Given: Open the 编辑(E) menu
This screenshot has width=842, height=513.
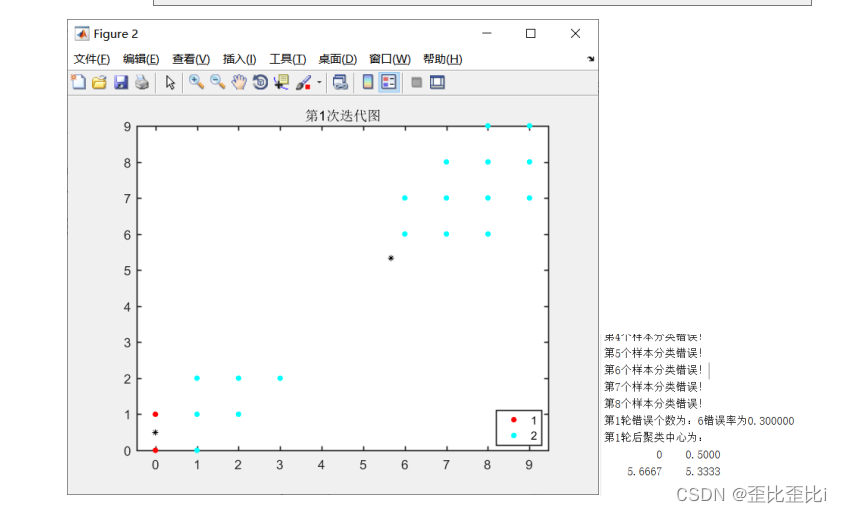Looking at the screenshot, I should [x=141, y=59].
